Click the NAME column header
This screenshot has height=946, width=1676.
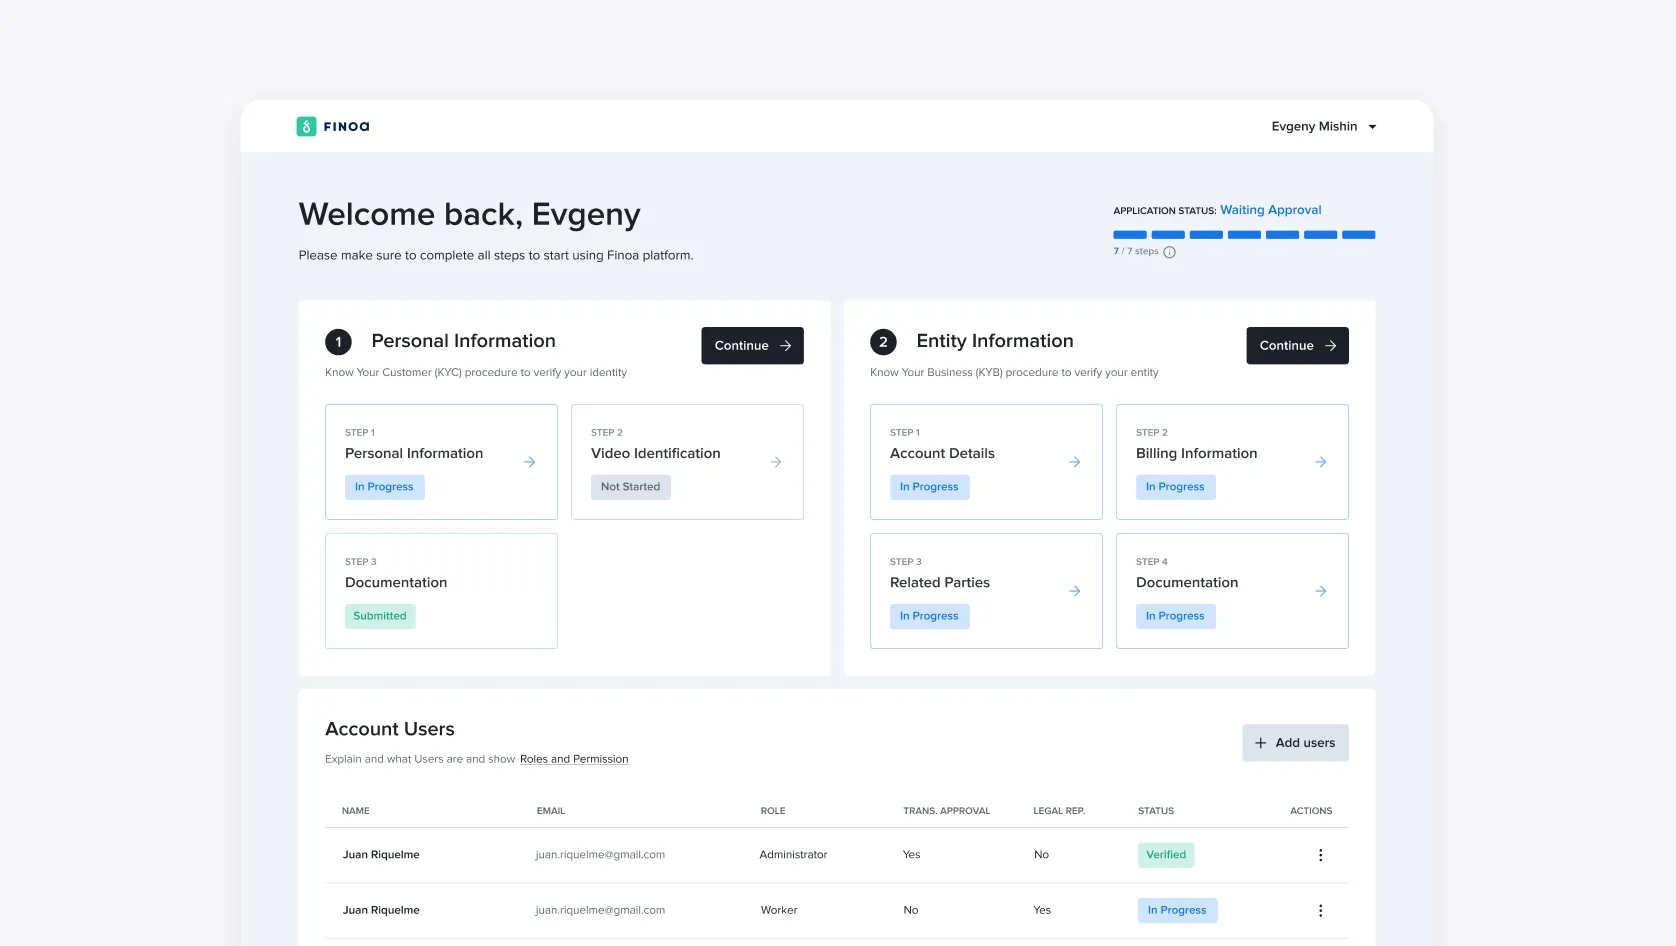(x=356, y=811)
